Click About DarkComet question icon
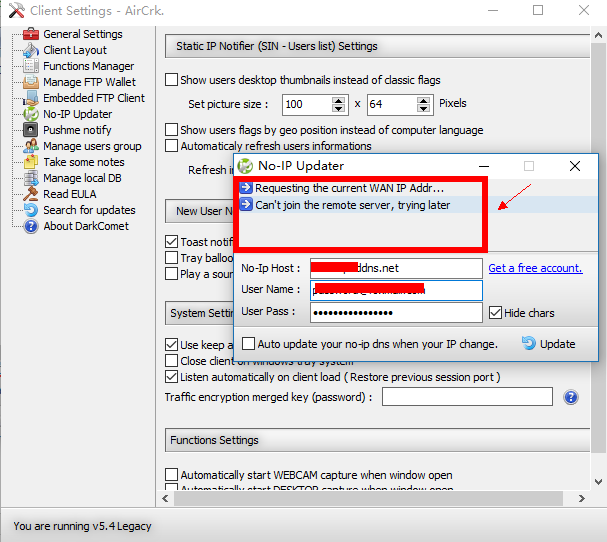Screen dimensions: 607x542 click(31, 226)
